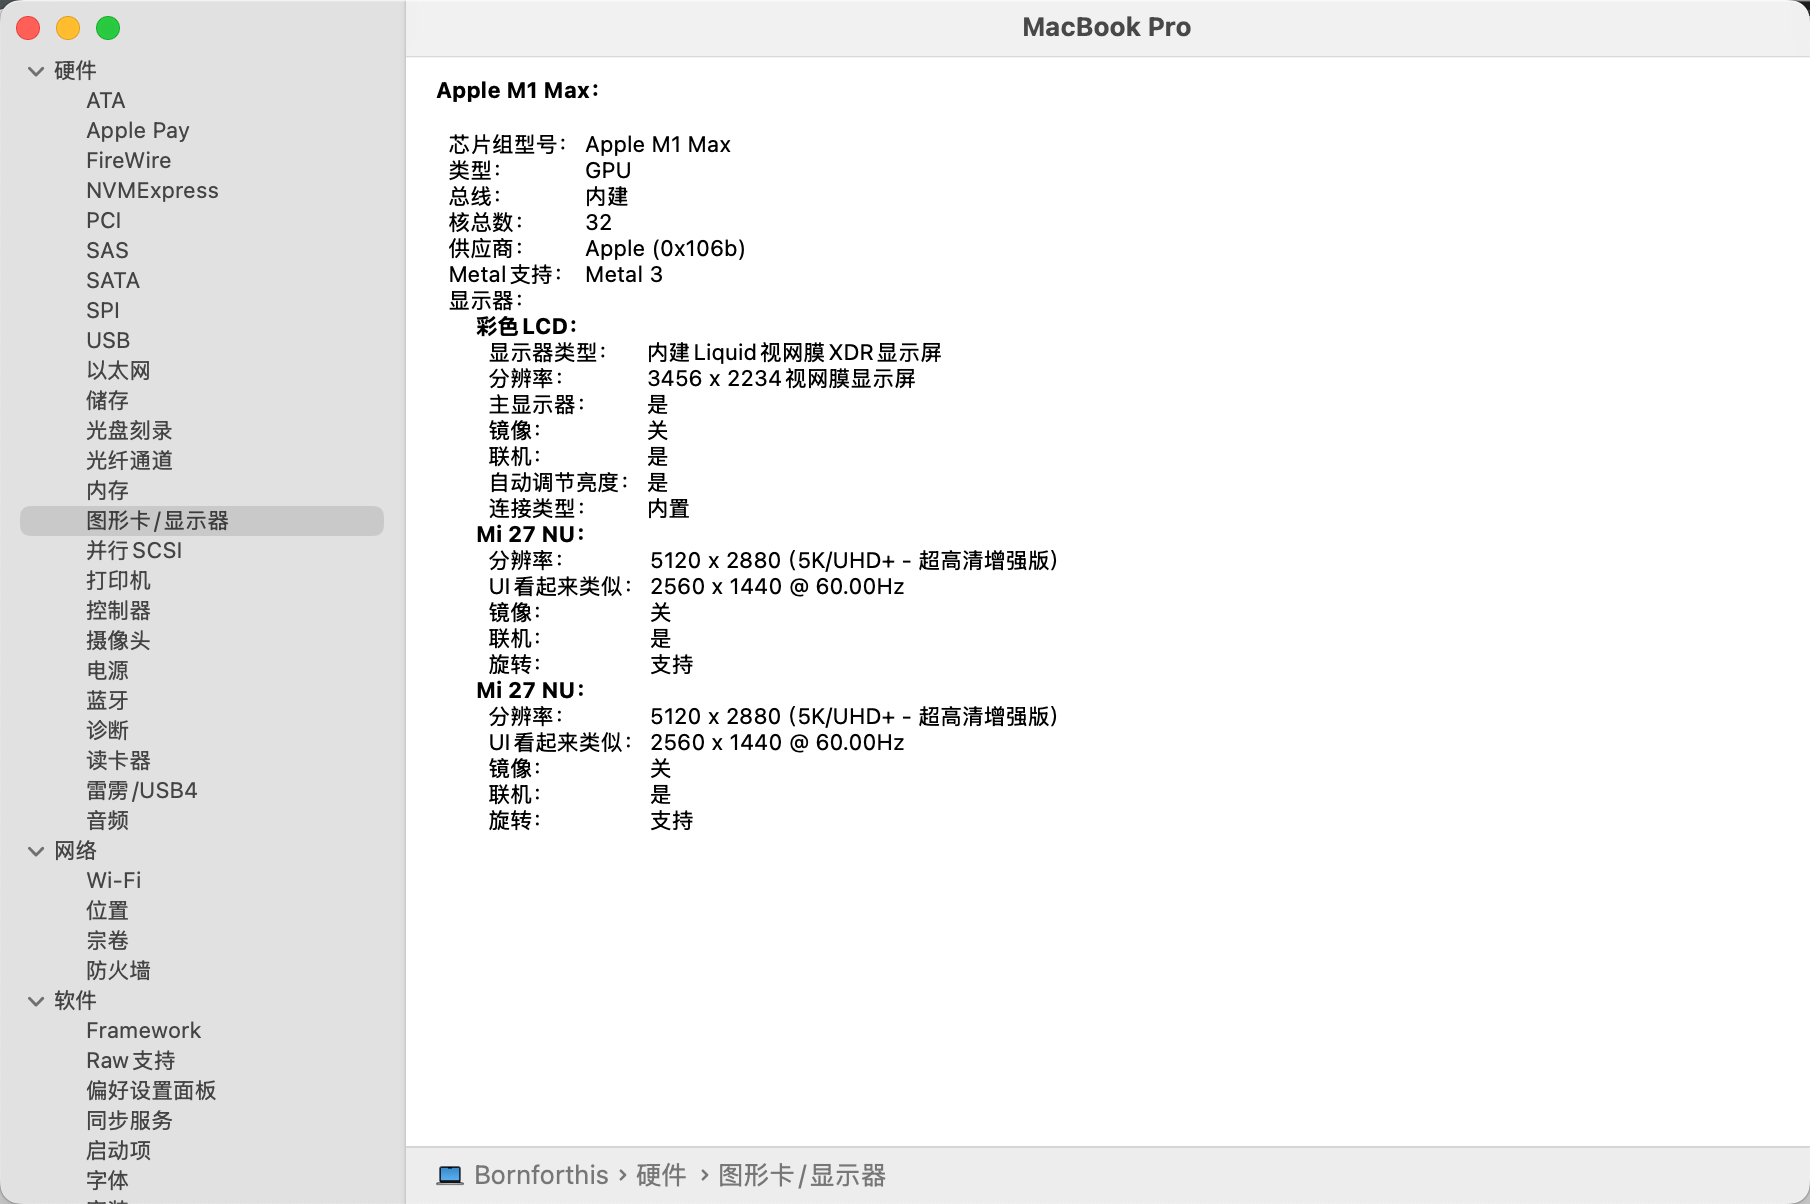Choose Raw支持 in the software list
This screenshot has height=1204, width=1810.
click(130, 1061)
